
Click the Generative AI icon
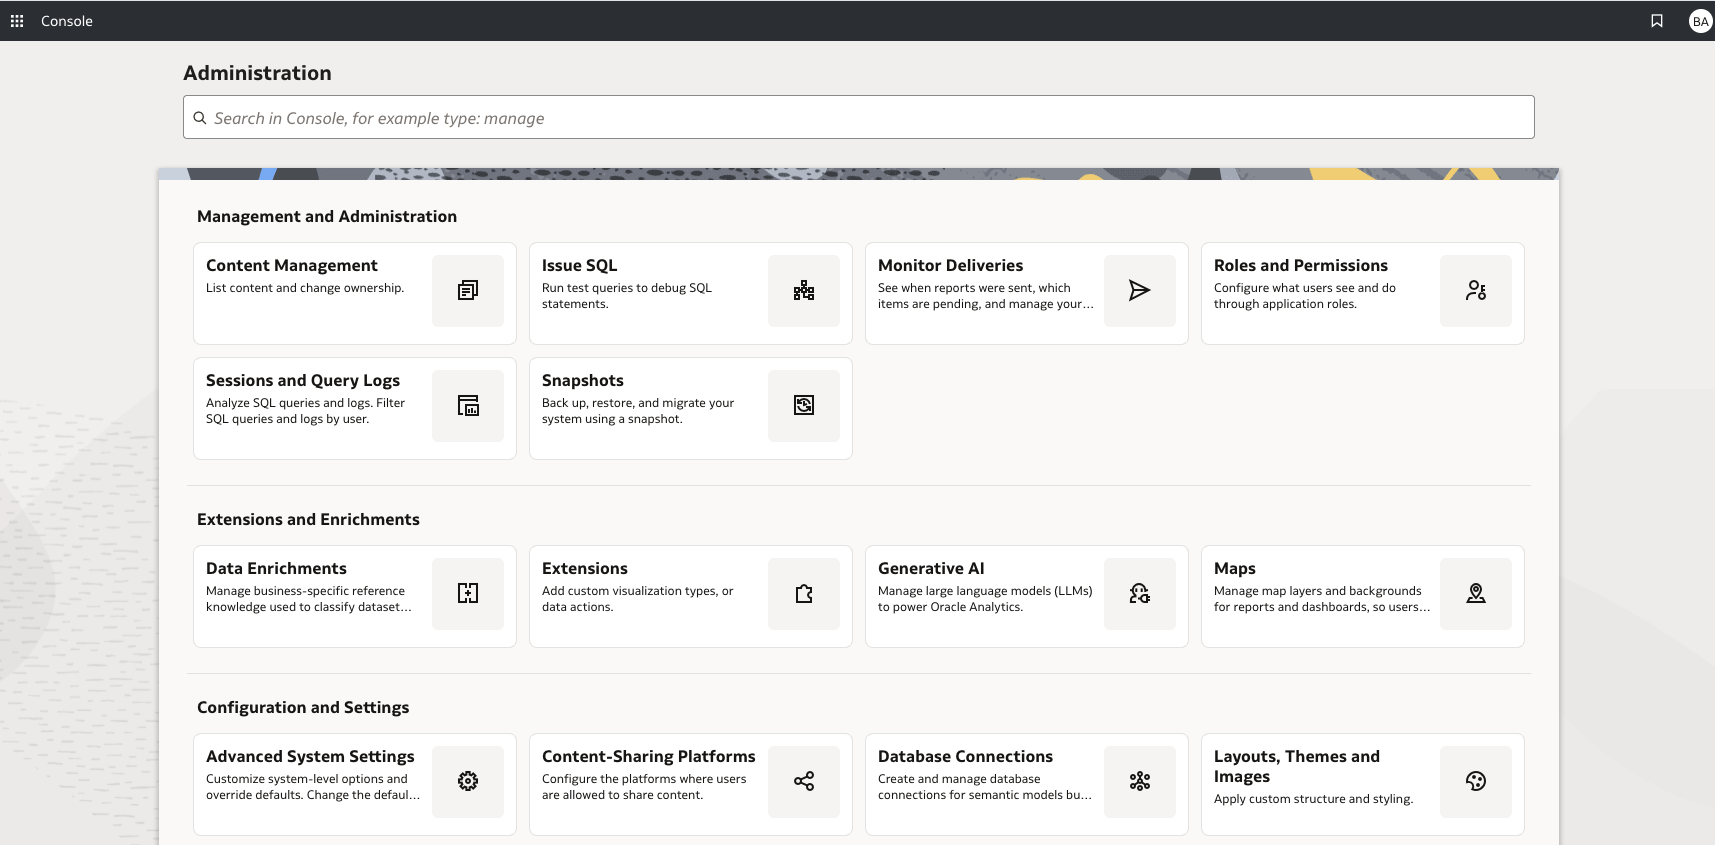click(1140, 594)
